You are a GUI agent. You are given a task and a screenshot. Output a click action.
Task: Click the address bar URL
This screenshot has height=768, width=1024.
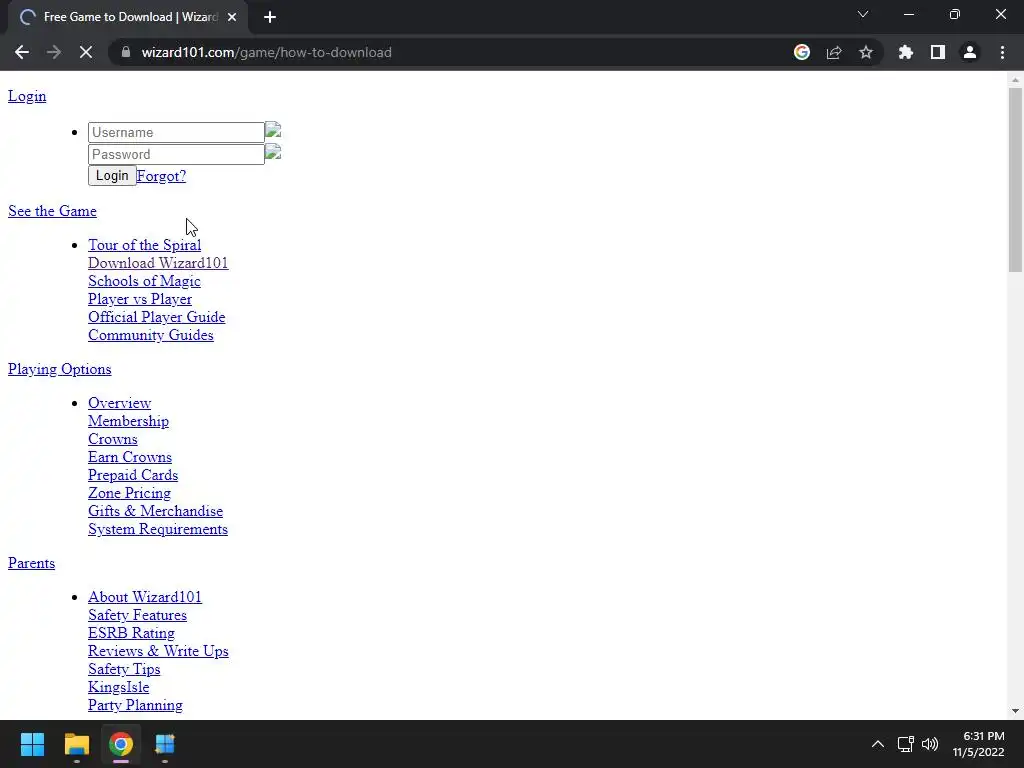point(266,52)
